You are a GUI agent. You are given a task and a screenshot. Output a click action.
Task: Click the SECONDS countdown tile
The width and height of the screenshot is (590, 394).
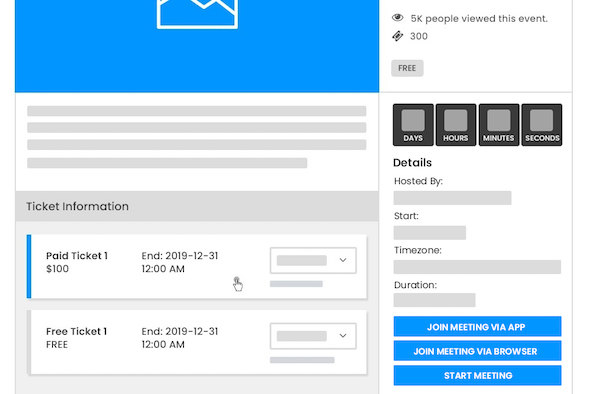[x=541, y=125]
